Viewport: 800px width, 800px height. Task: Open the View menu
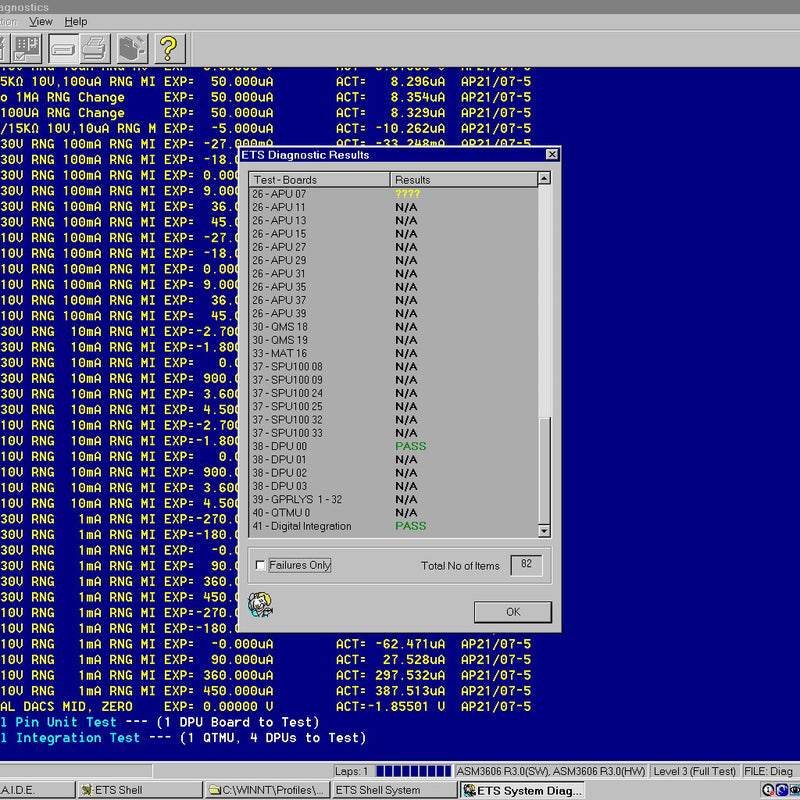41,21
